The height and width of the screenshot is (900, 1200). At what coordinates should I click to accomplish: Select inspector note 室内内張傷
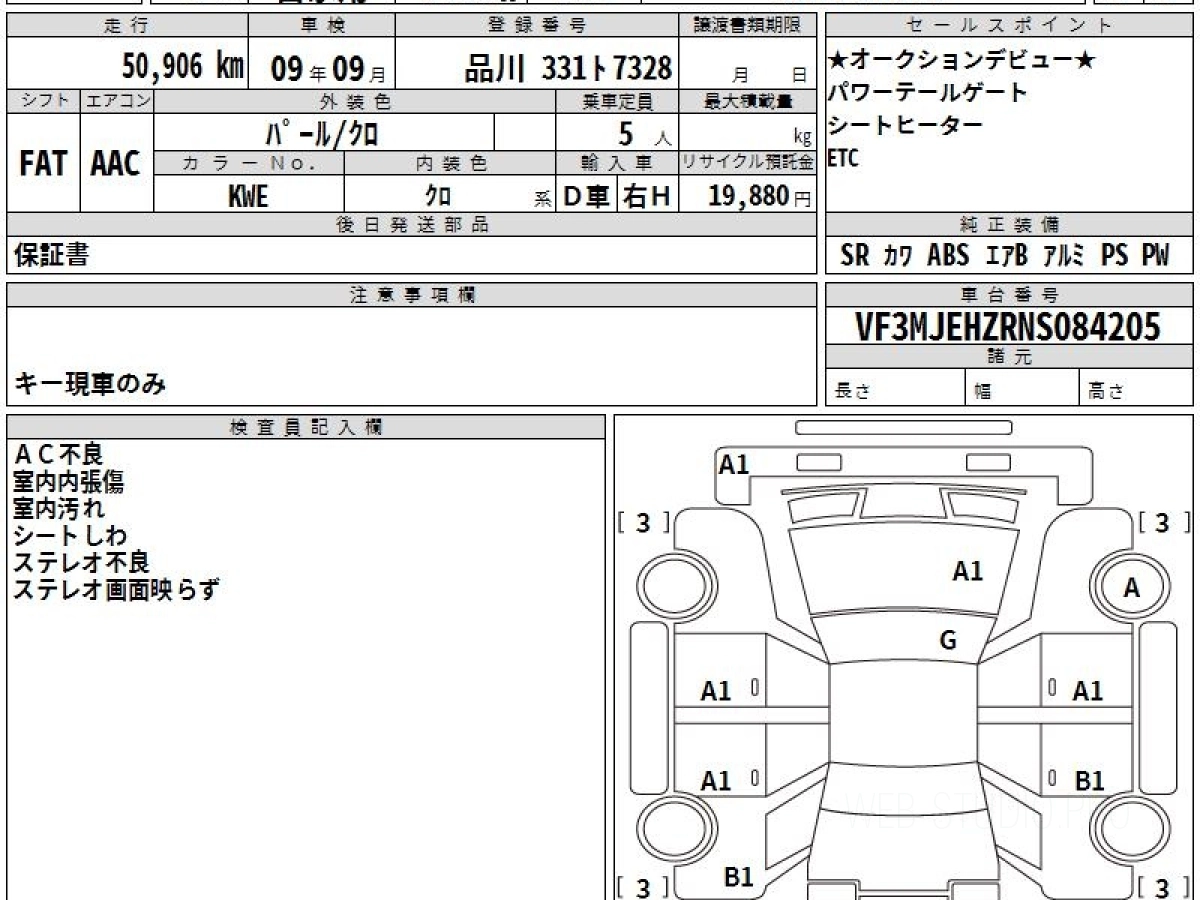pos(68,482)
